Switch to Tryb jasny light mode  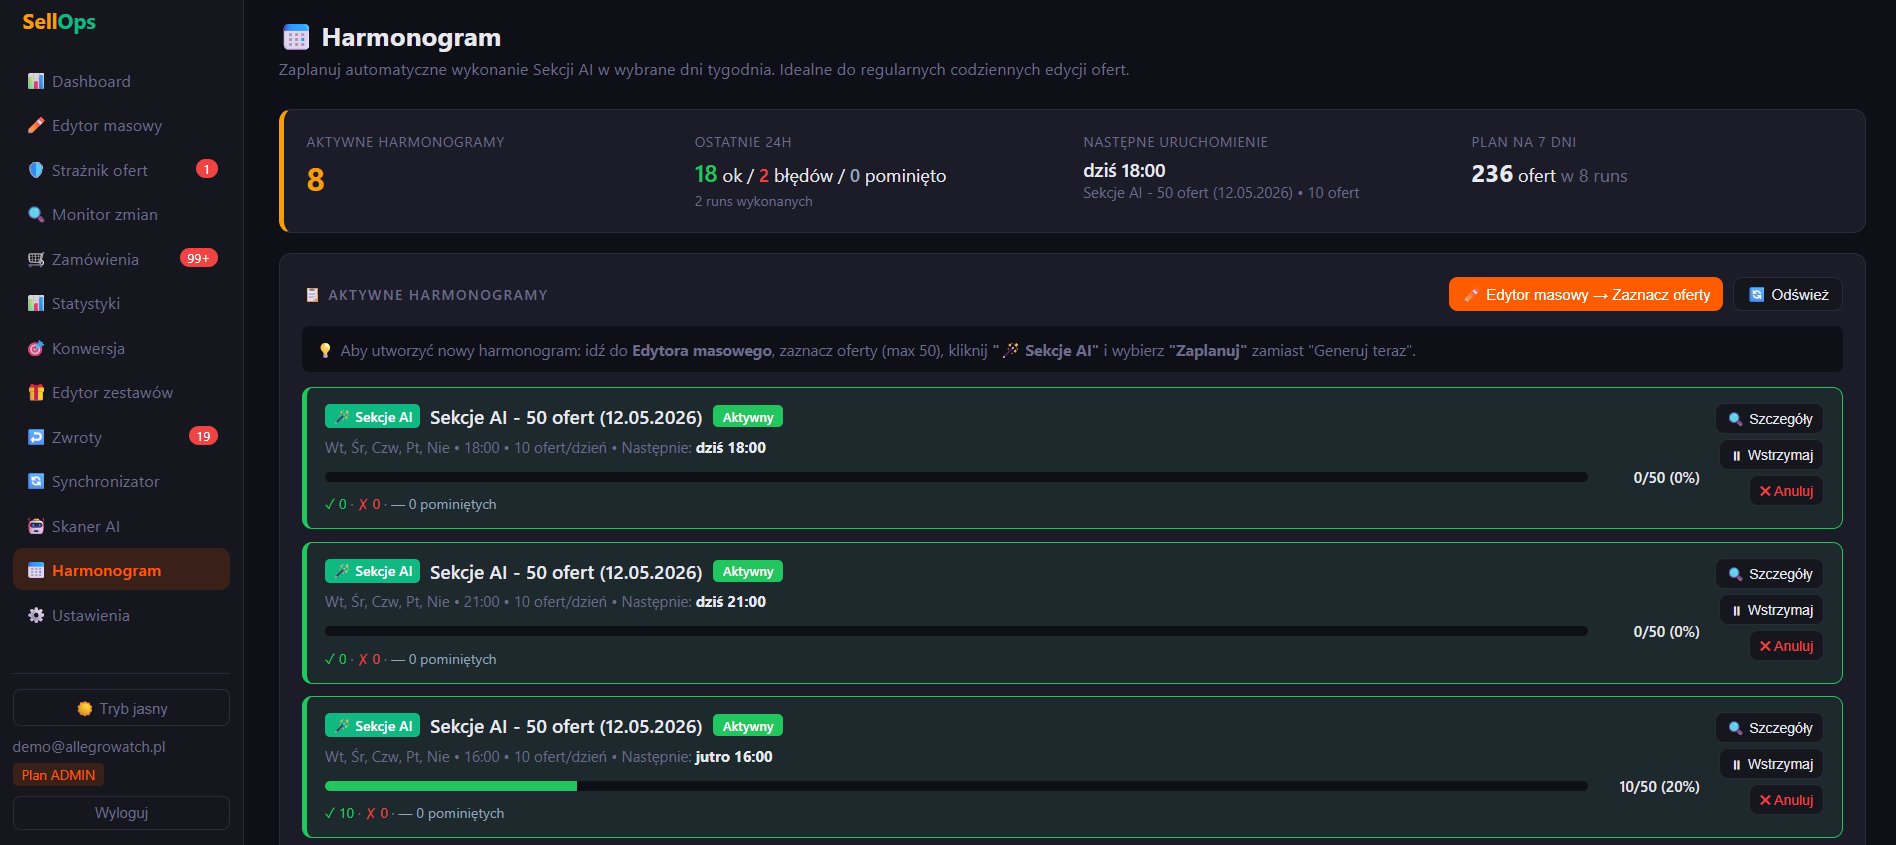coord(121,708)
